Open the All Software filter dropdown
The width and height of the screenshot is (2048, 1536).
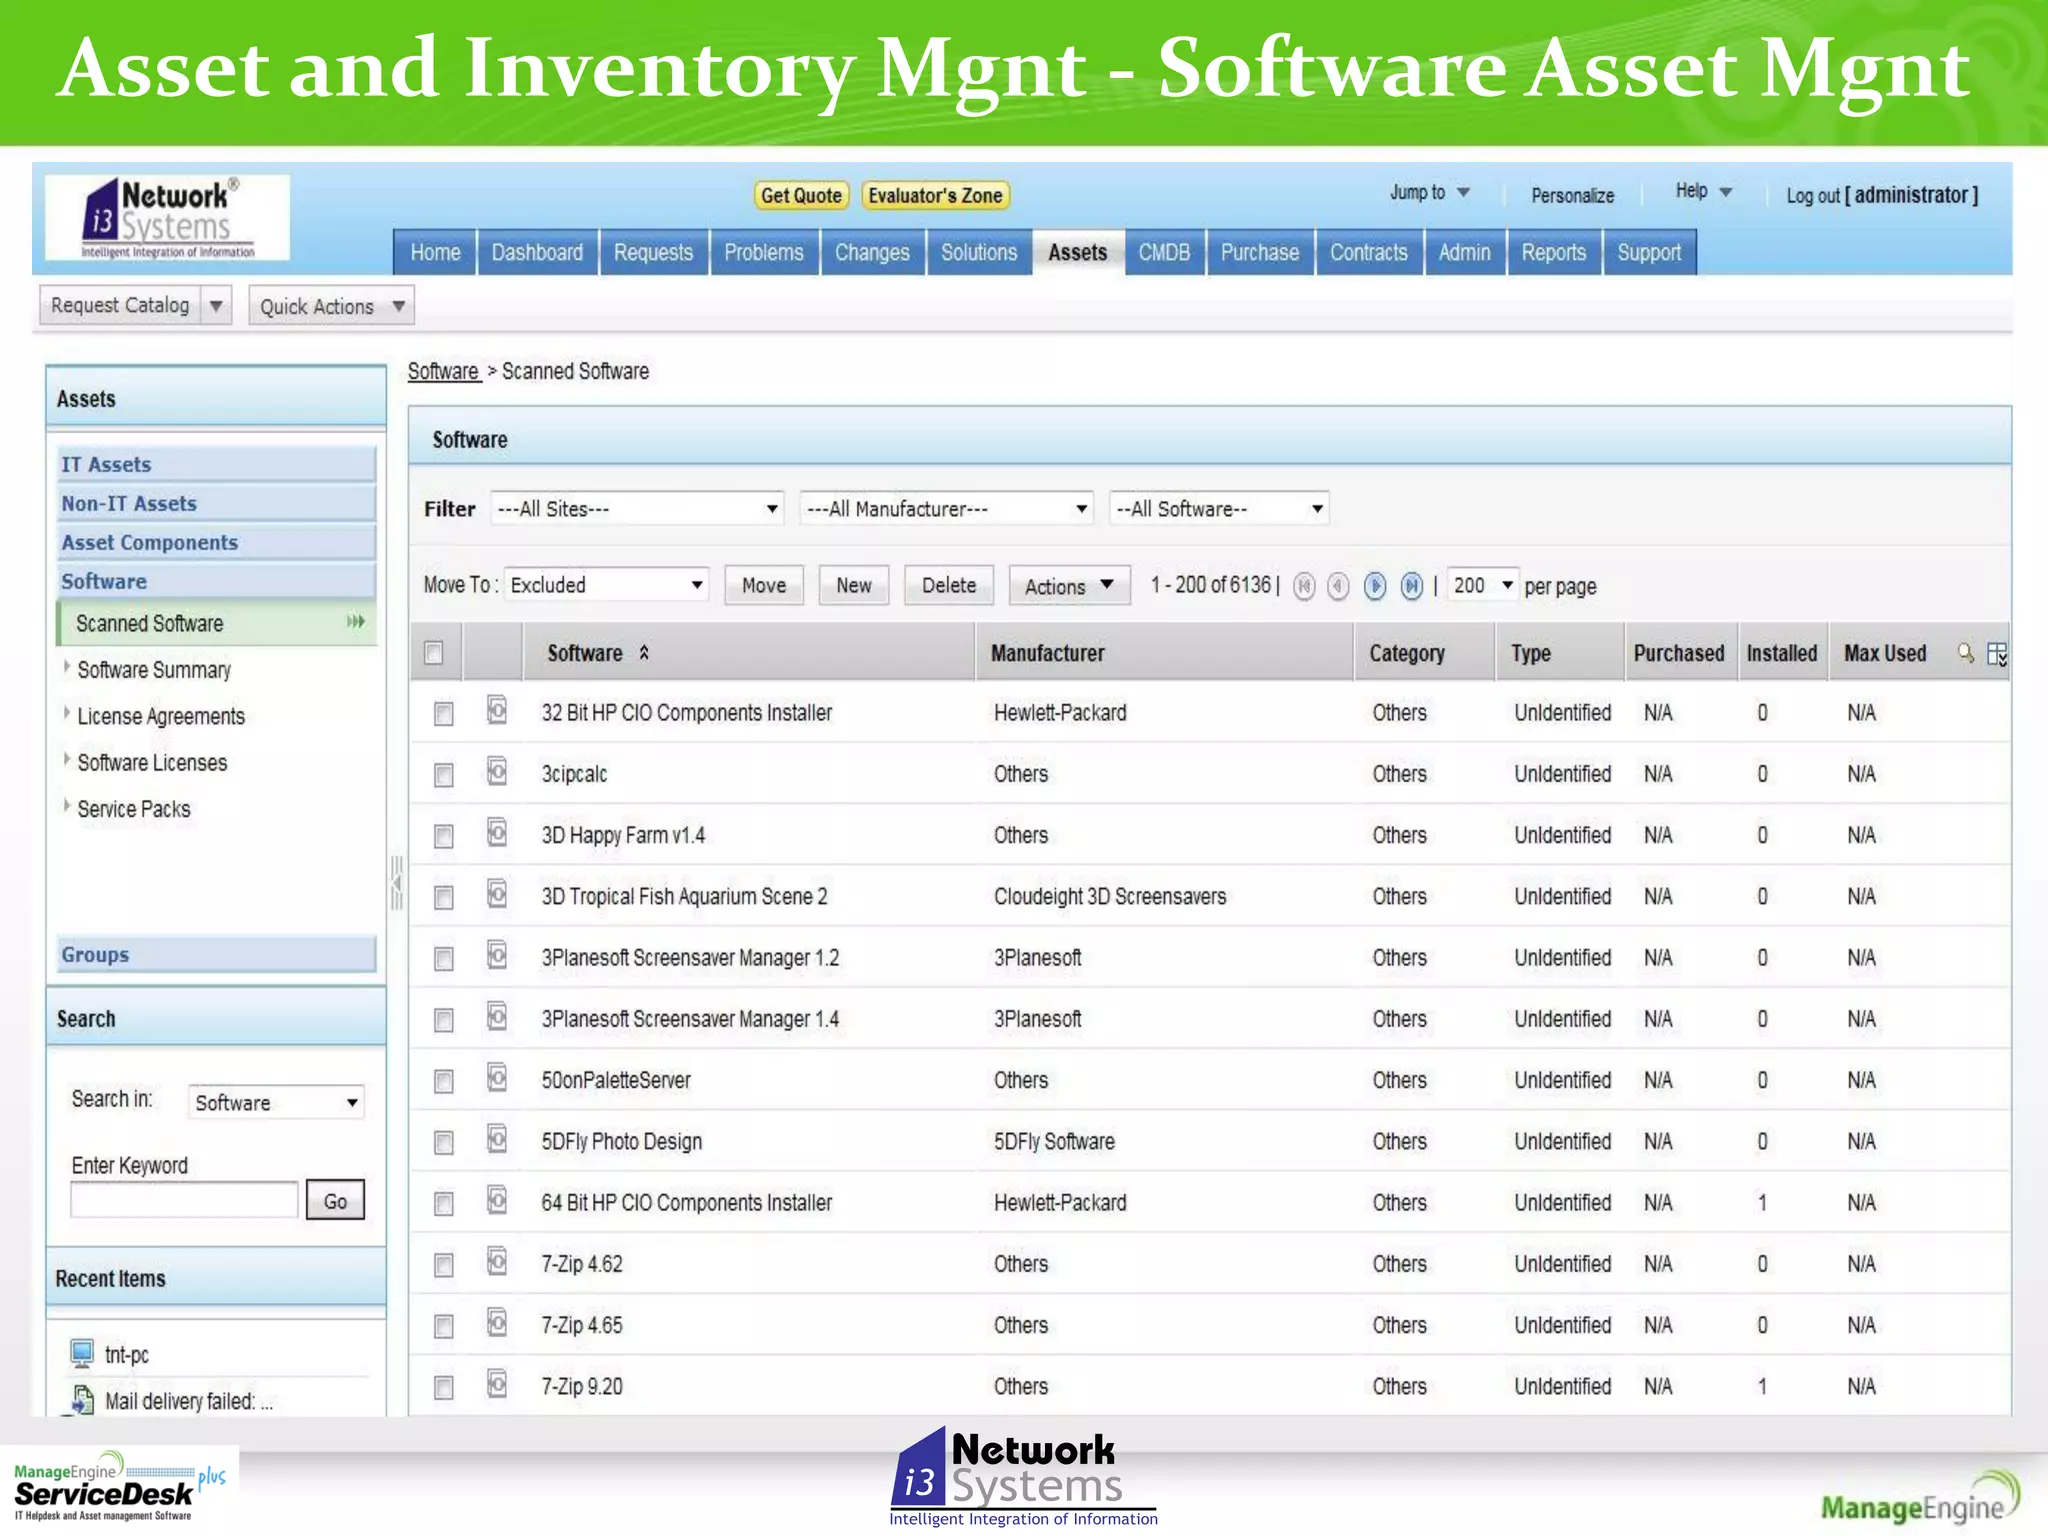pos(1219,509)
